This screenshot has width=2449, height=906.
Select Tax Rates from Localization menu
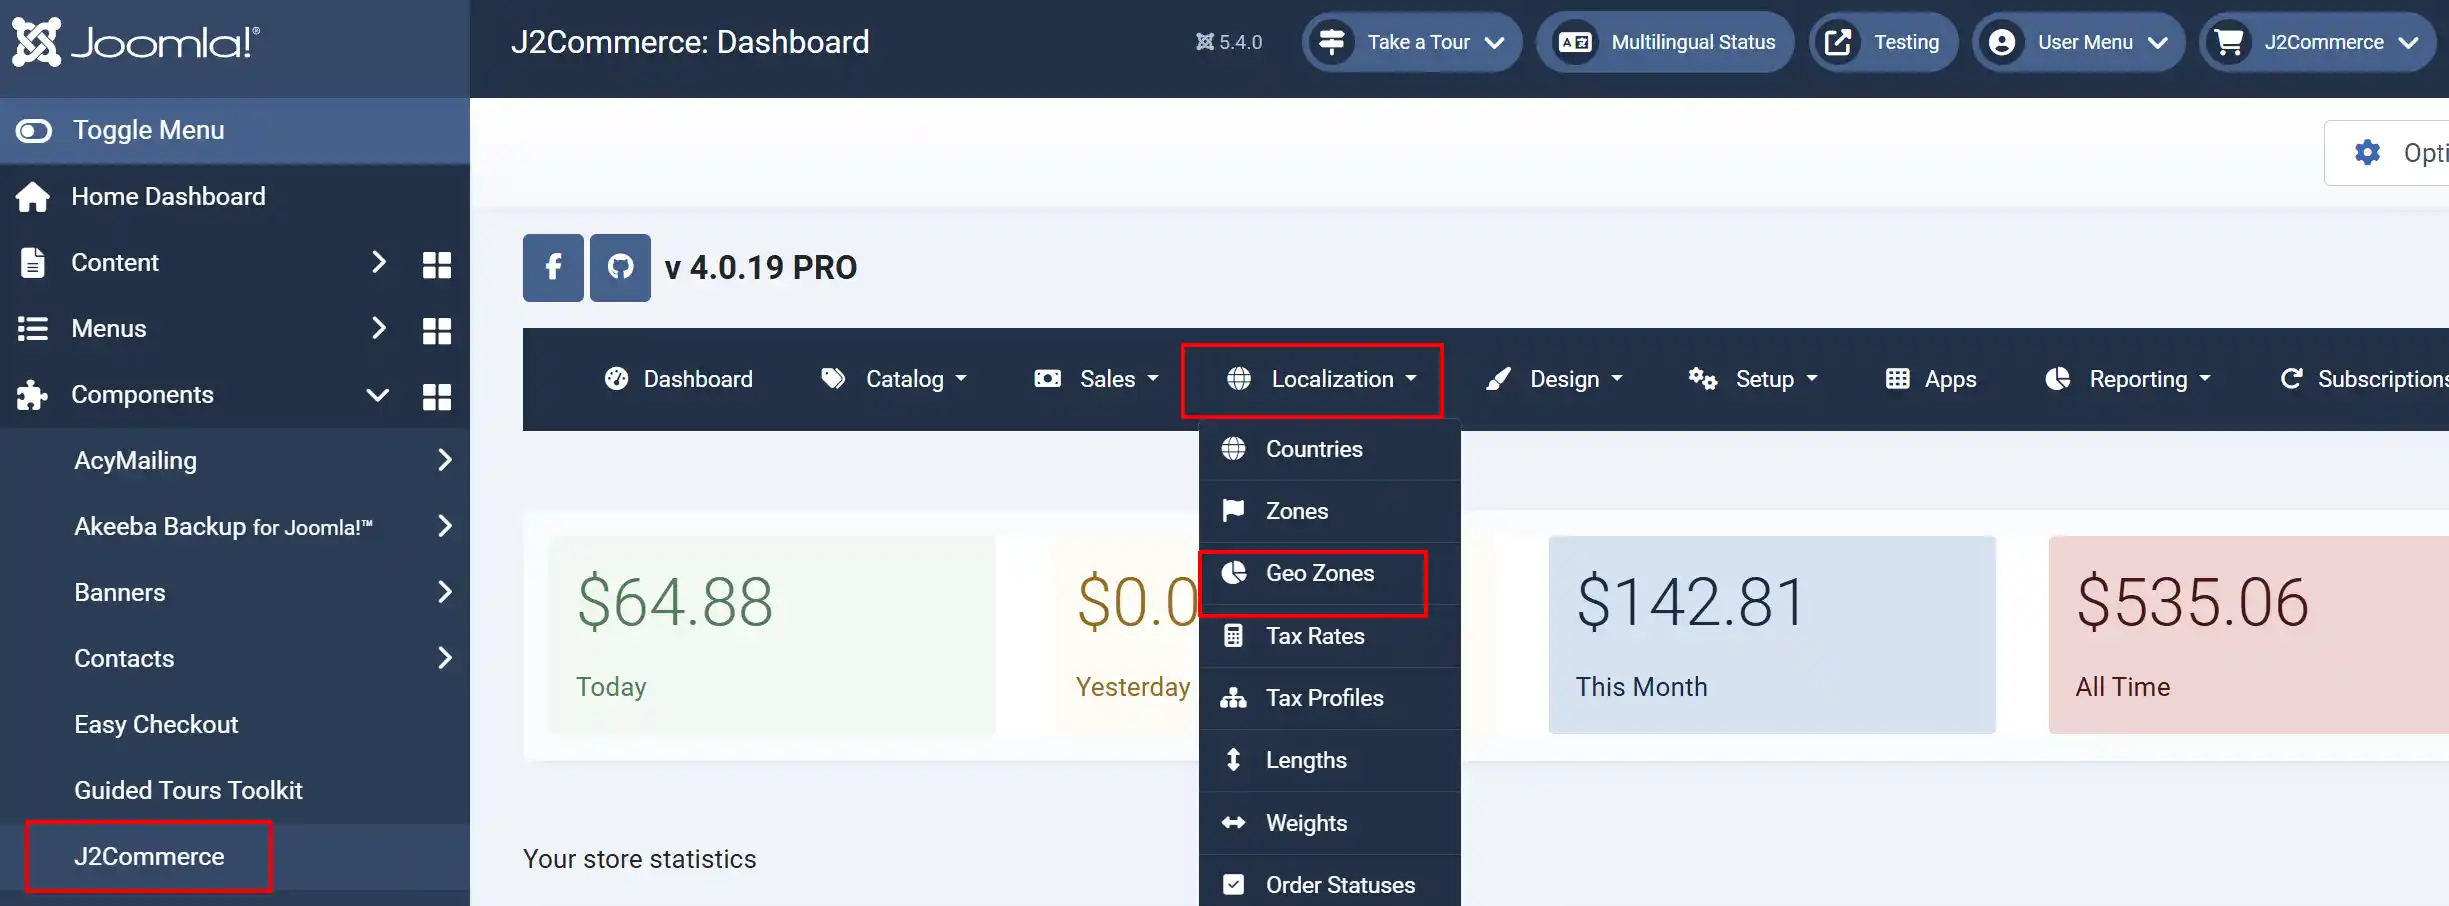pos(1329,636)
